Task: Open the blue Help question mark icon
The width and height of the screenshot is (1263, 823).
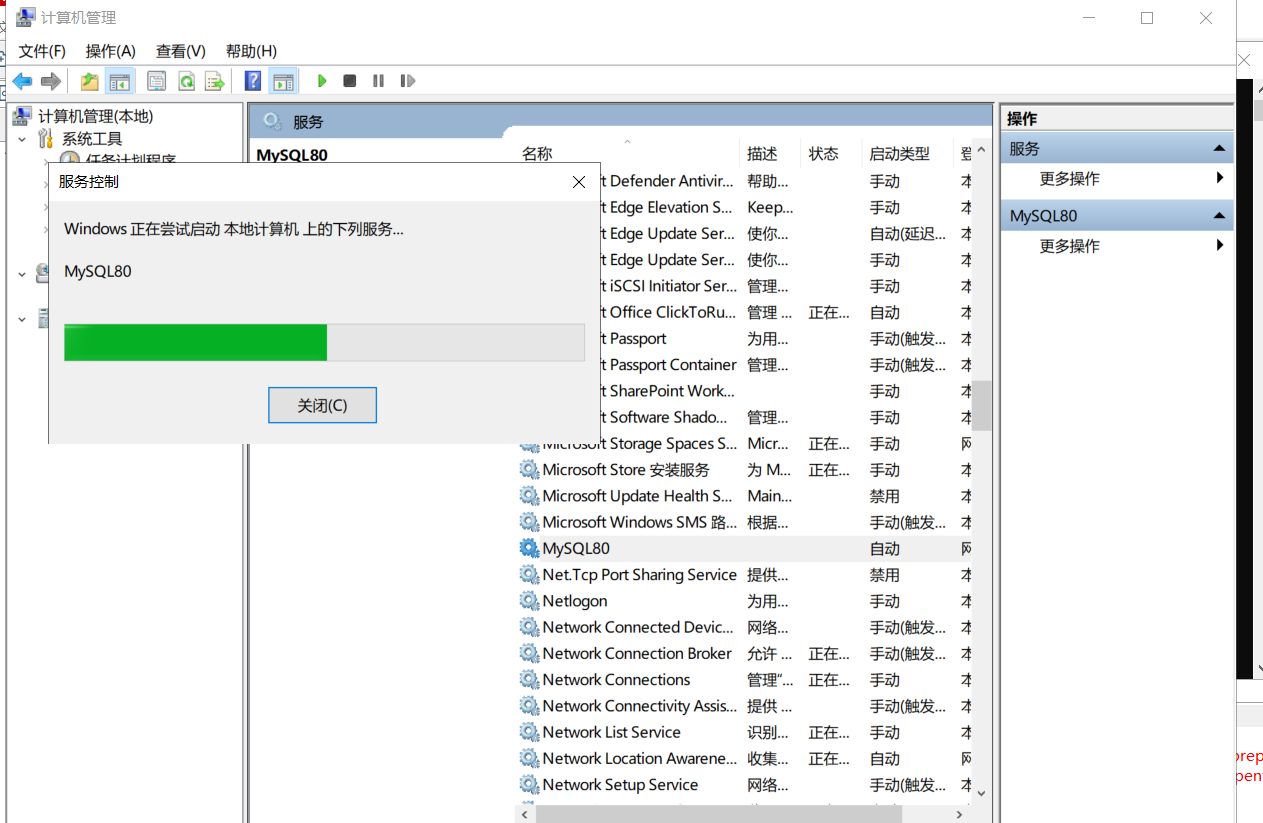Action: [253, 81]
